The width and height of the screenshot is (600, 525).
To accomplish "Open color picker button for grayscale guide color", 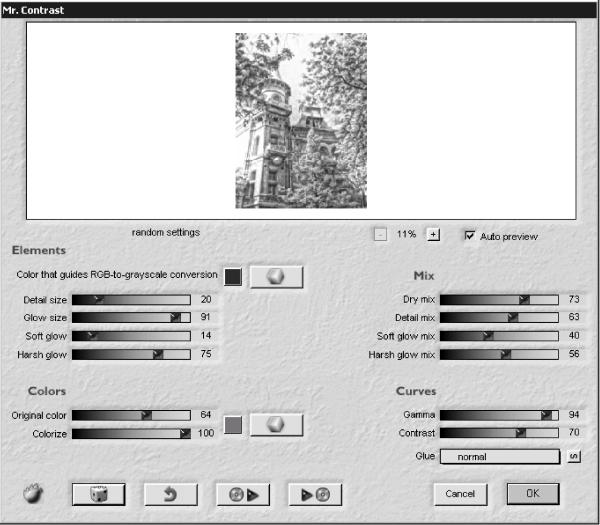I will (x=276, y=277).
